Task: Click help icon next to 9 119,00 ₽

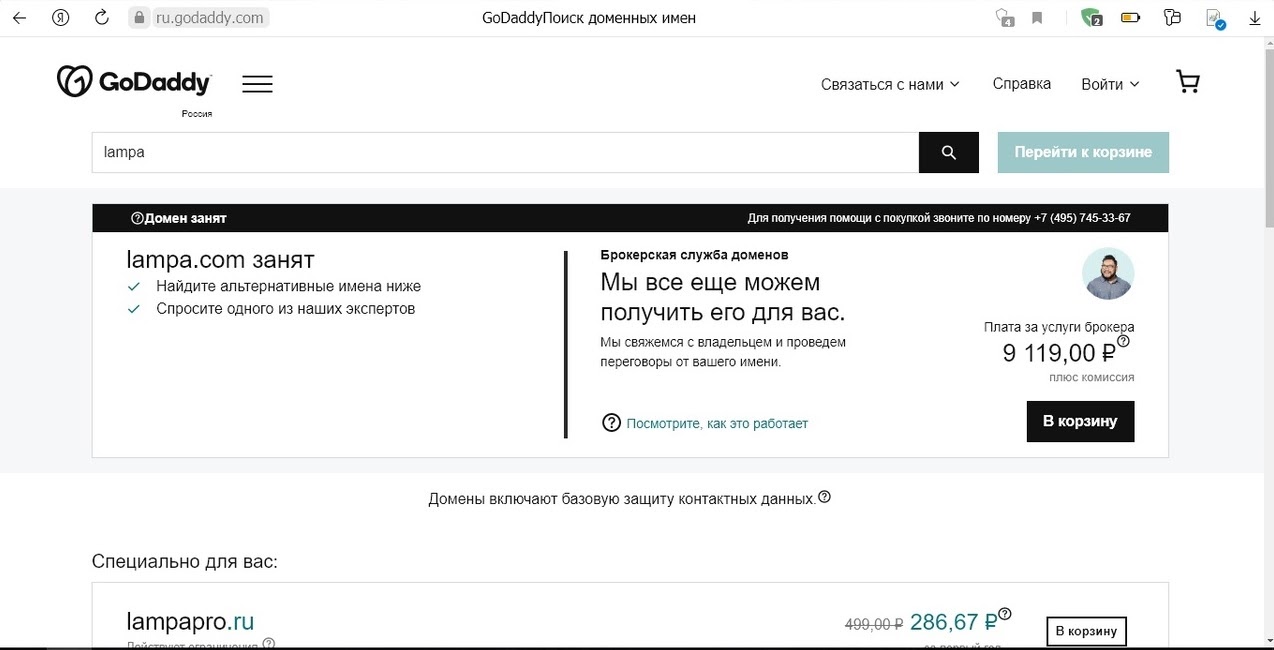Action: click(x=1123, y=342)
